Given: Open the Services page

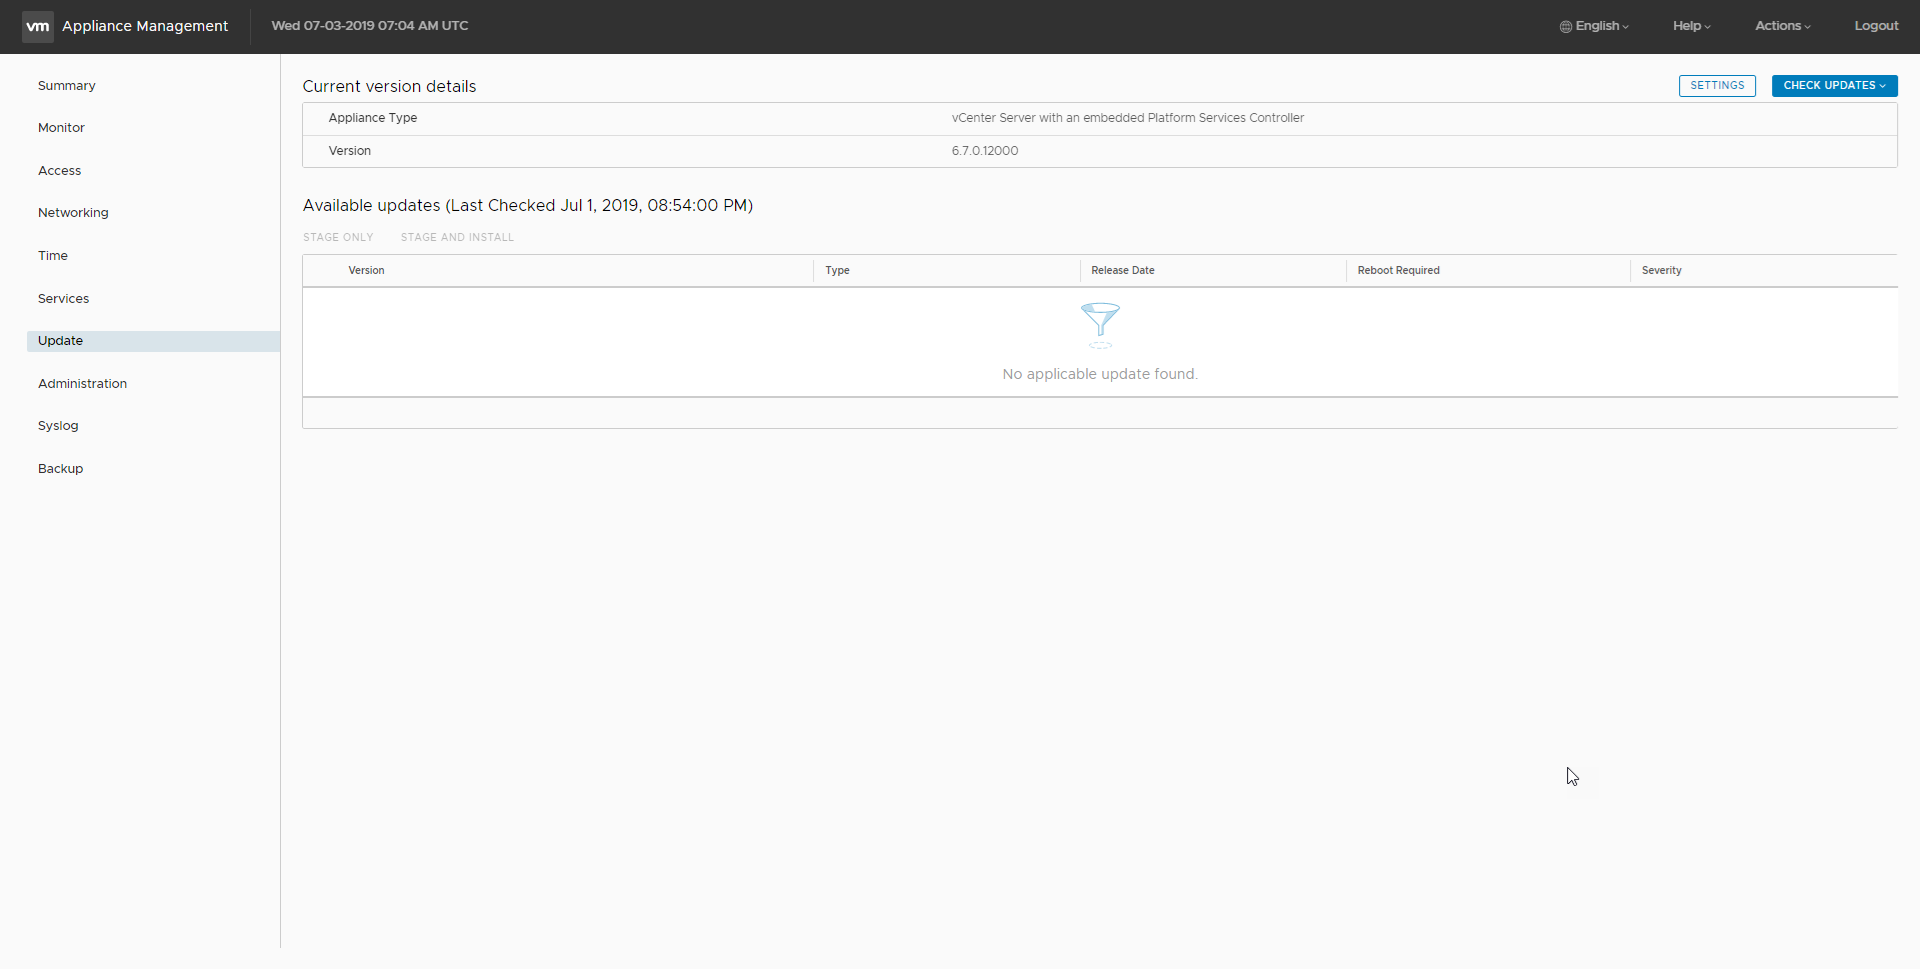Looking at the screenshot, I should pos(63,299).
